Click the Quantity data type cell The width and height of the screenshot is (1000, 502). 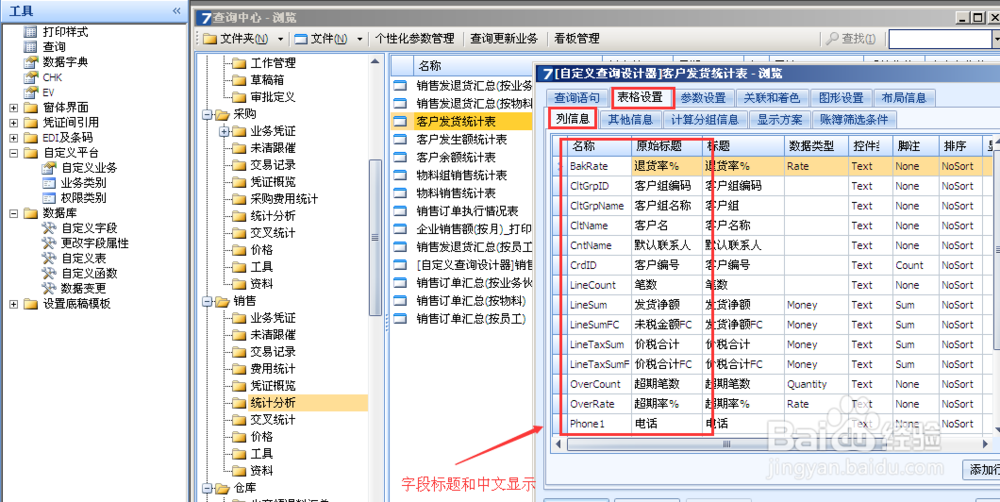[x=816, y=384]
